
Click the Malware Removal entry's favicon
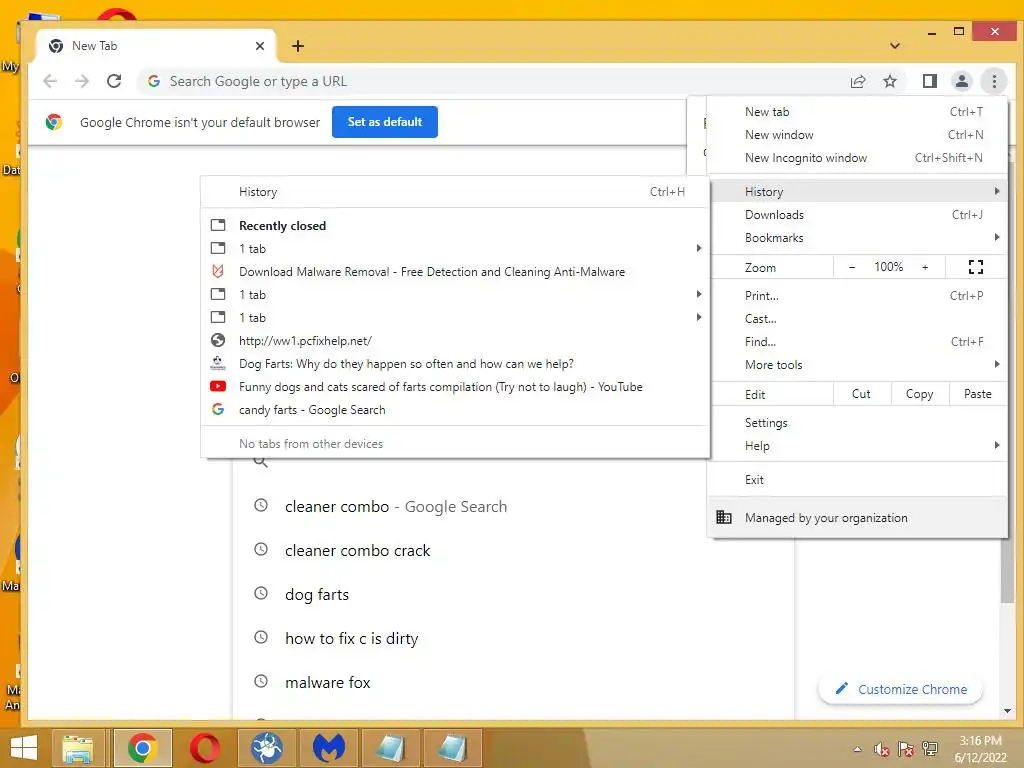pyautogui.click(x=218, y=271)
